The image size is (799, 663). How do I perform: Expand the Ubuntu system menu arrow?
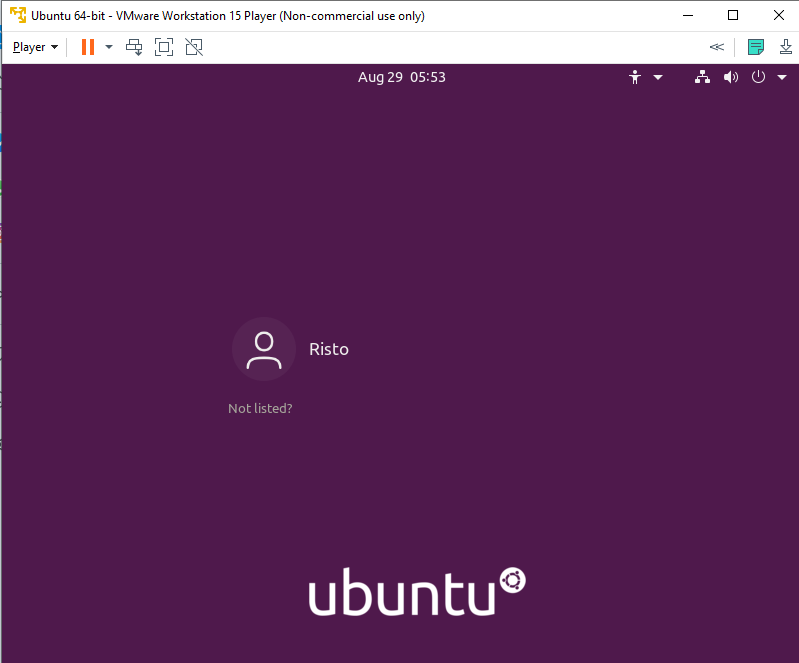pyautogui.click(x=782, y=77)
